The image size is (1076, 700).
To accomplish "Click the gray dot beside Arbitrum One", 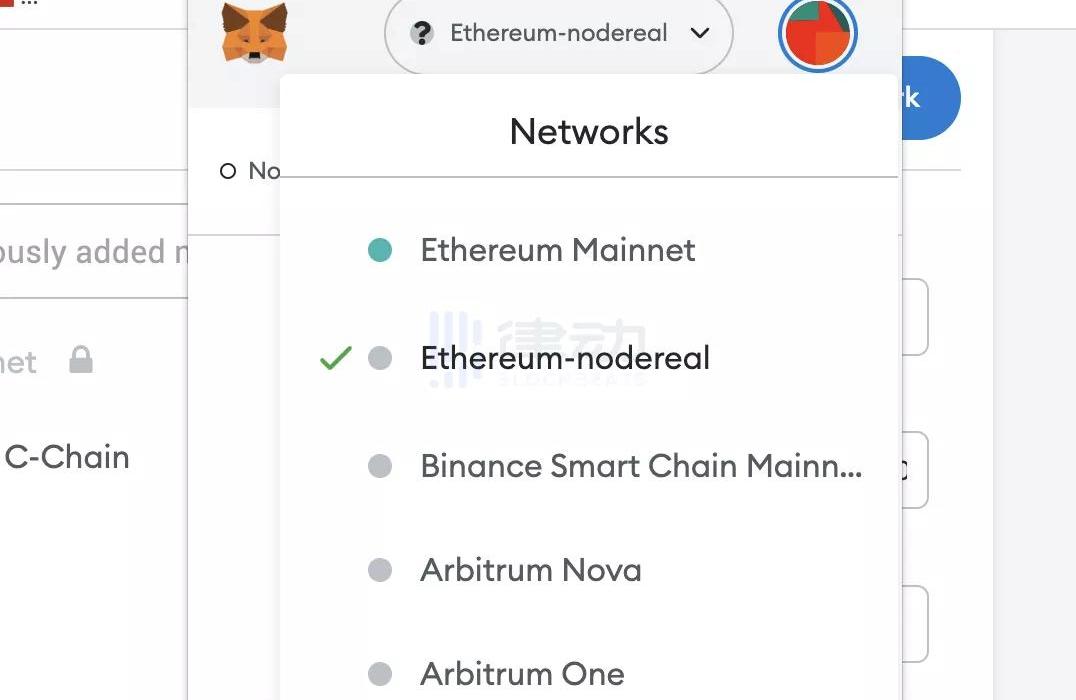I will tap(380, 674).
